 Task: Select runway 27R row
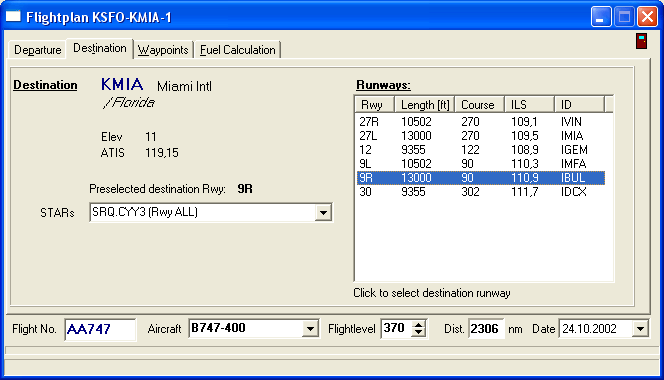pos(481,122)
